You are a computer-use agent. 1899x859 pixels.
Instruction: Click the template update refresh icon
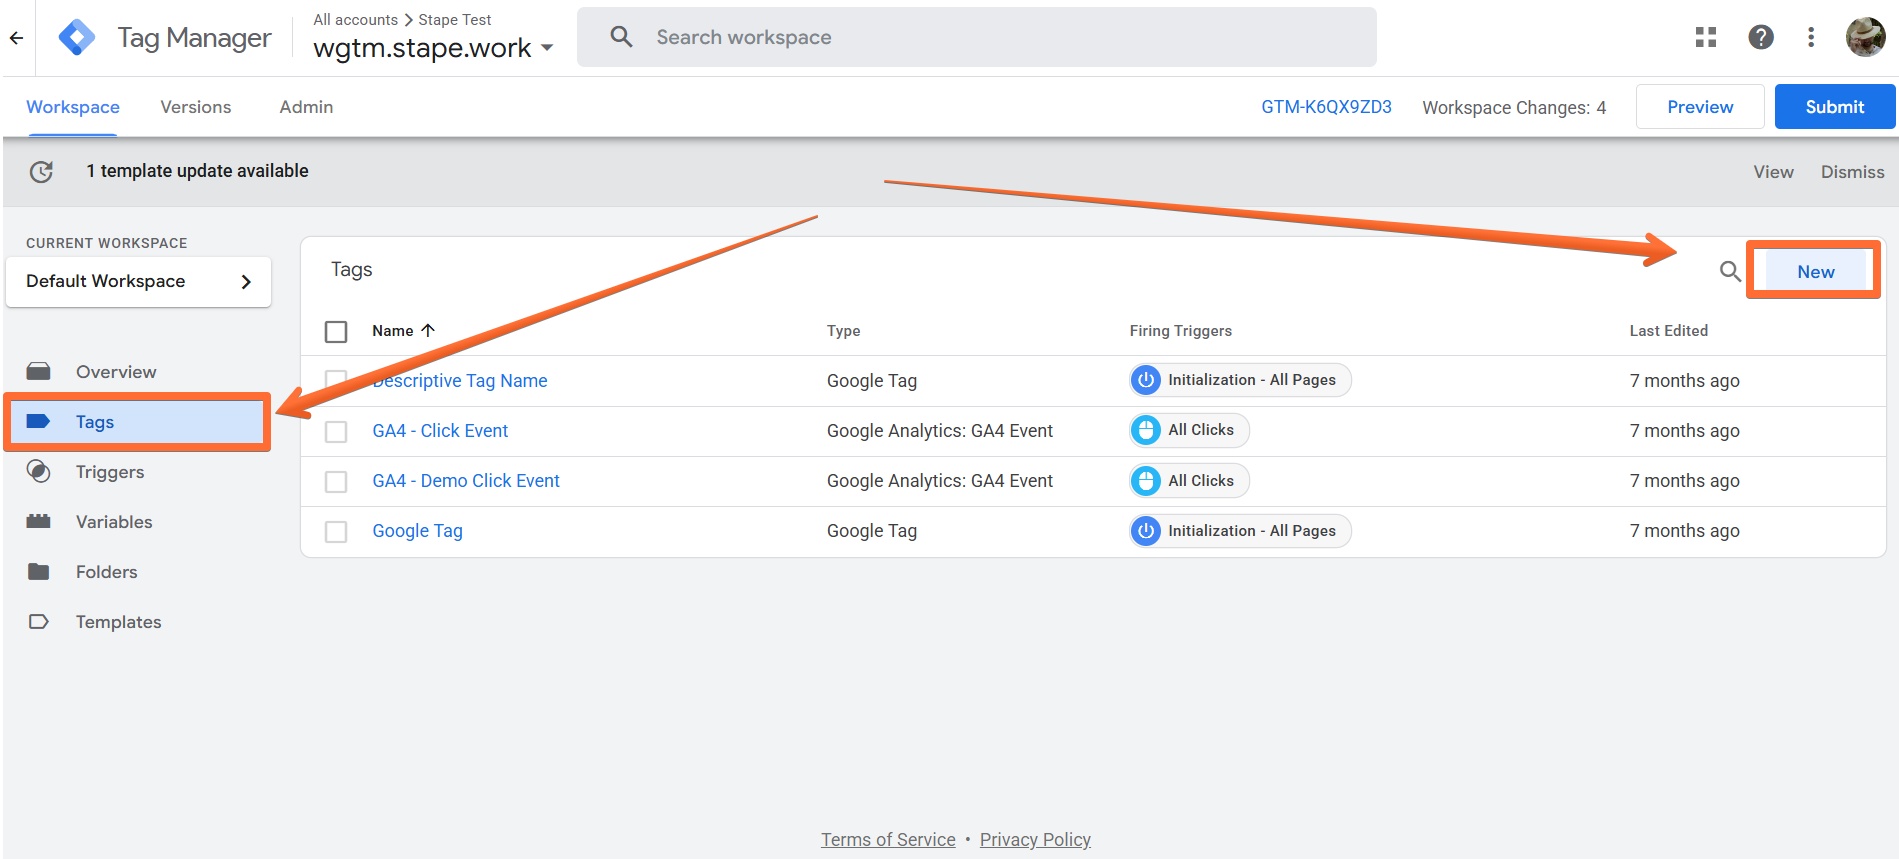coord(41,172)
